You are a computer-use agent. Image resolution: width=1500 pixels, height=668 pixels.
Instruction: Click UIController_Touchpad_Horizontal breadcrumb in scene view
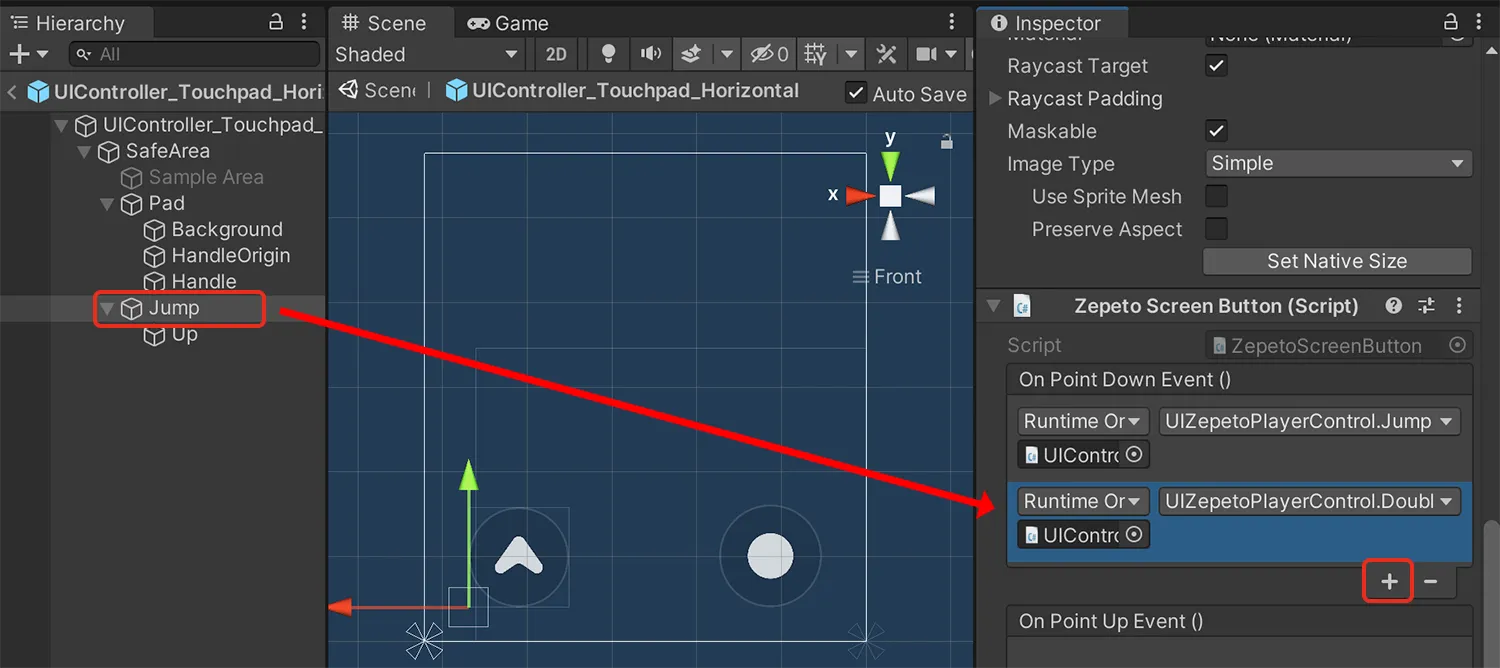pyautogui.click(x=622, y=90)
